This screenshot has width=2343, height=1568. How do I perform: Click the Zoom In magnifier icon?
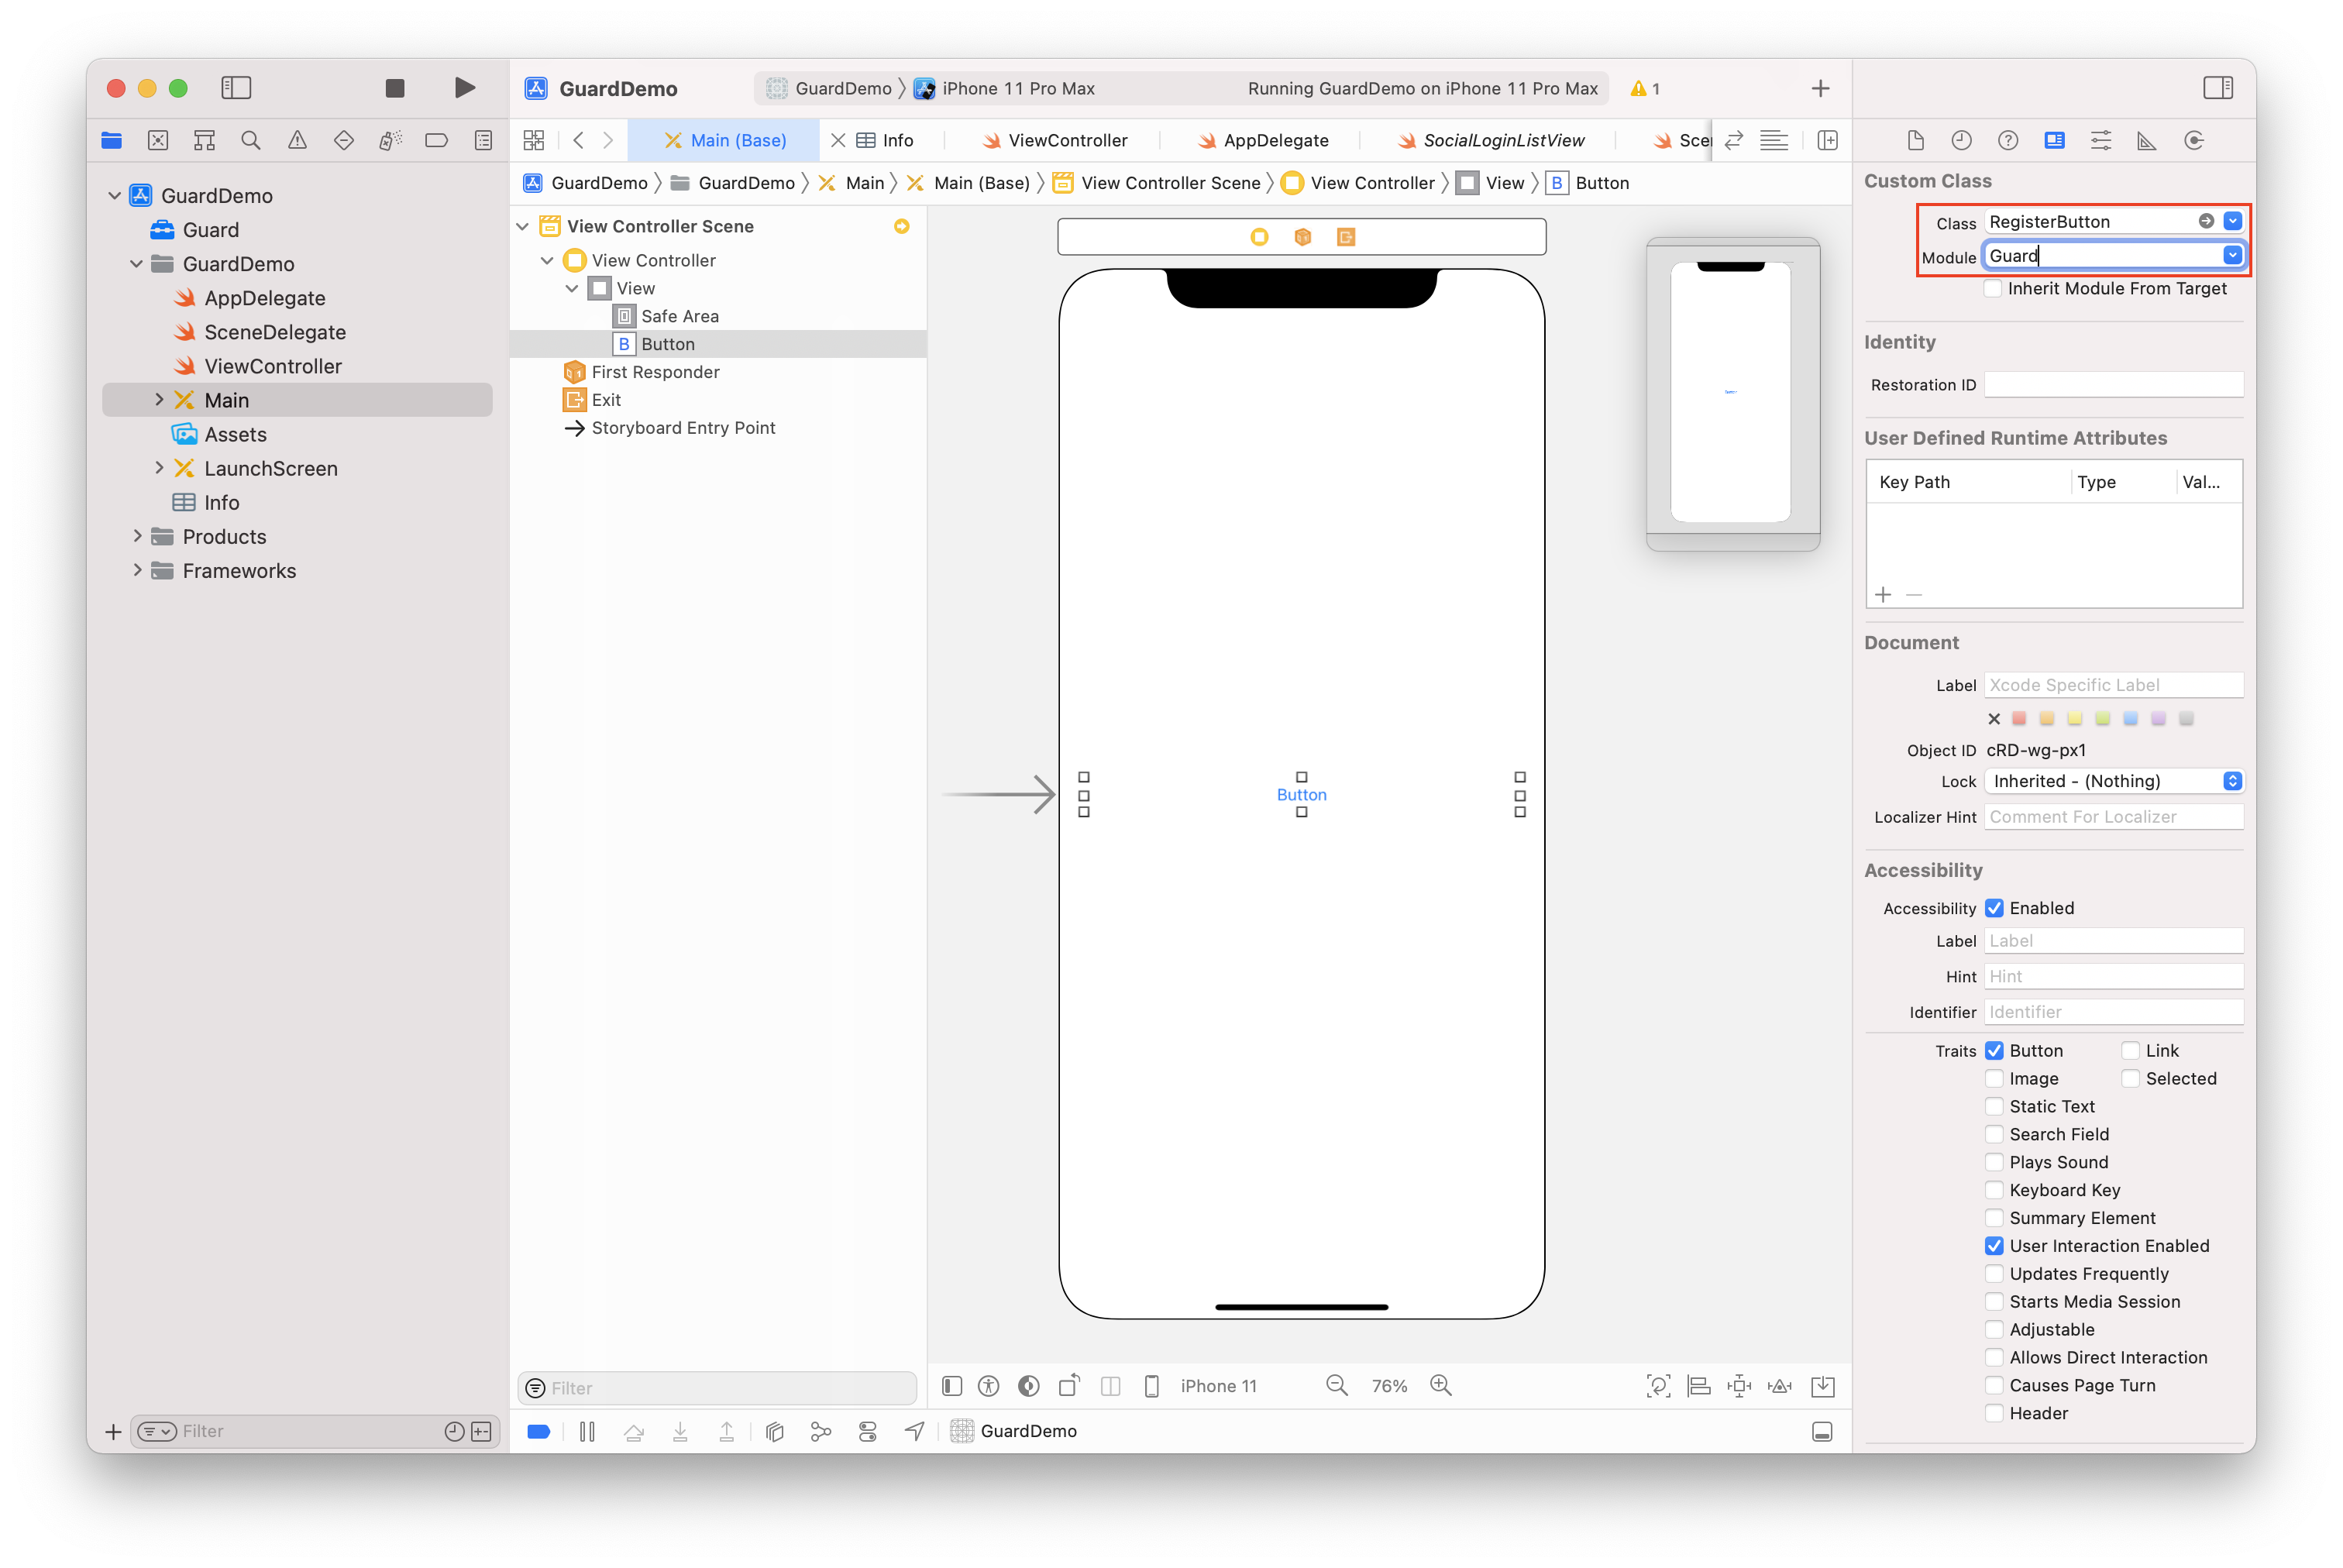click(x=1441, y=1385)
